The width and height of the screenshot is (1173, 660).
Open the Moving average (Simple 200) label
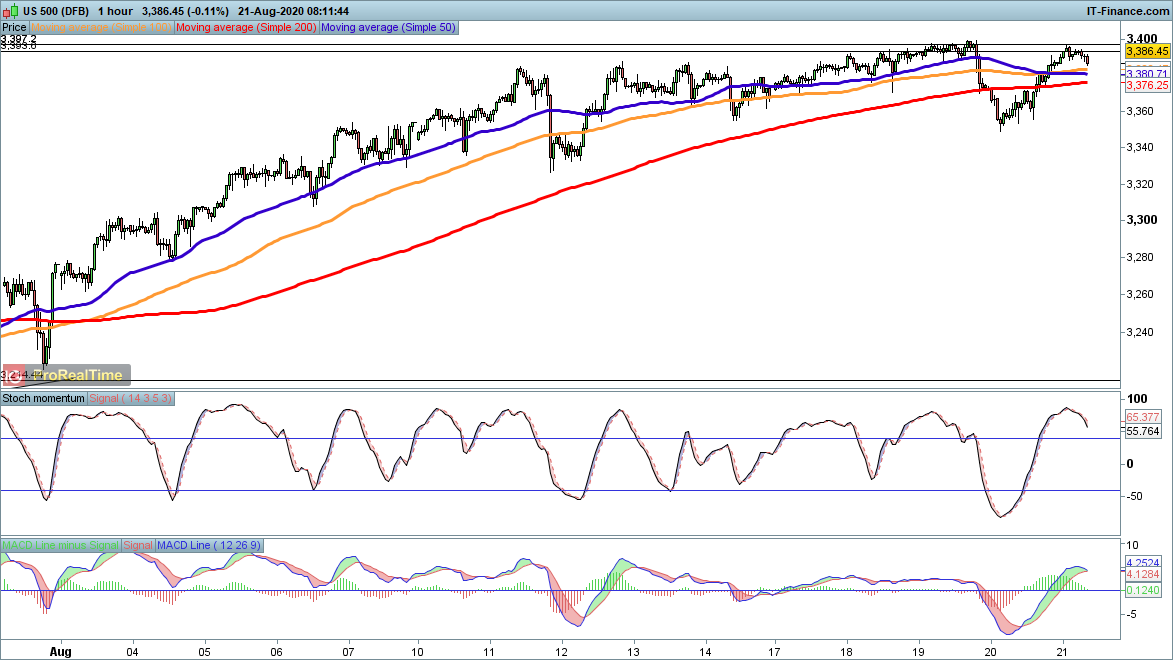click(x=246, y=28)
